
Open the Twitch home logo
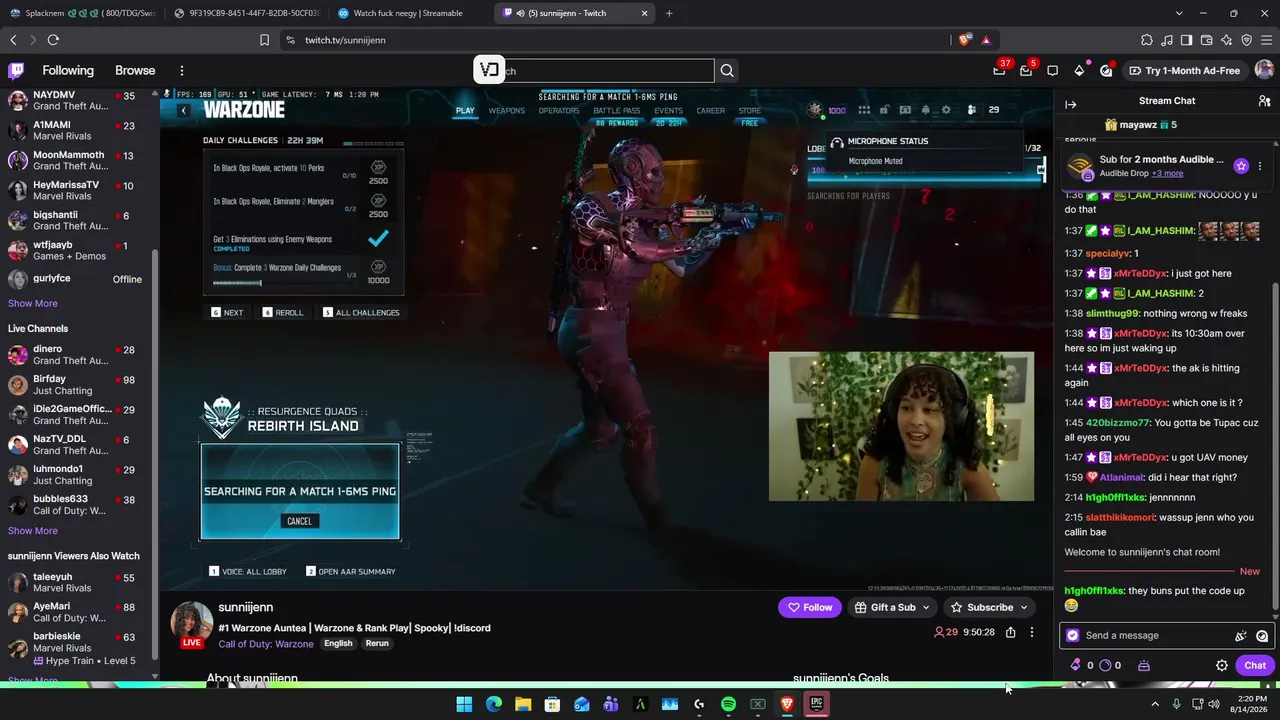(16, 70)
